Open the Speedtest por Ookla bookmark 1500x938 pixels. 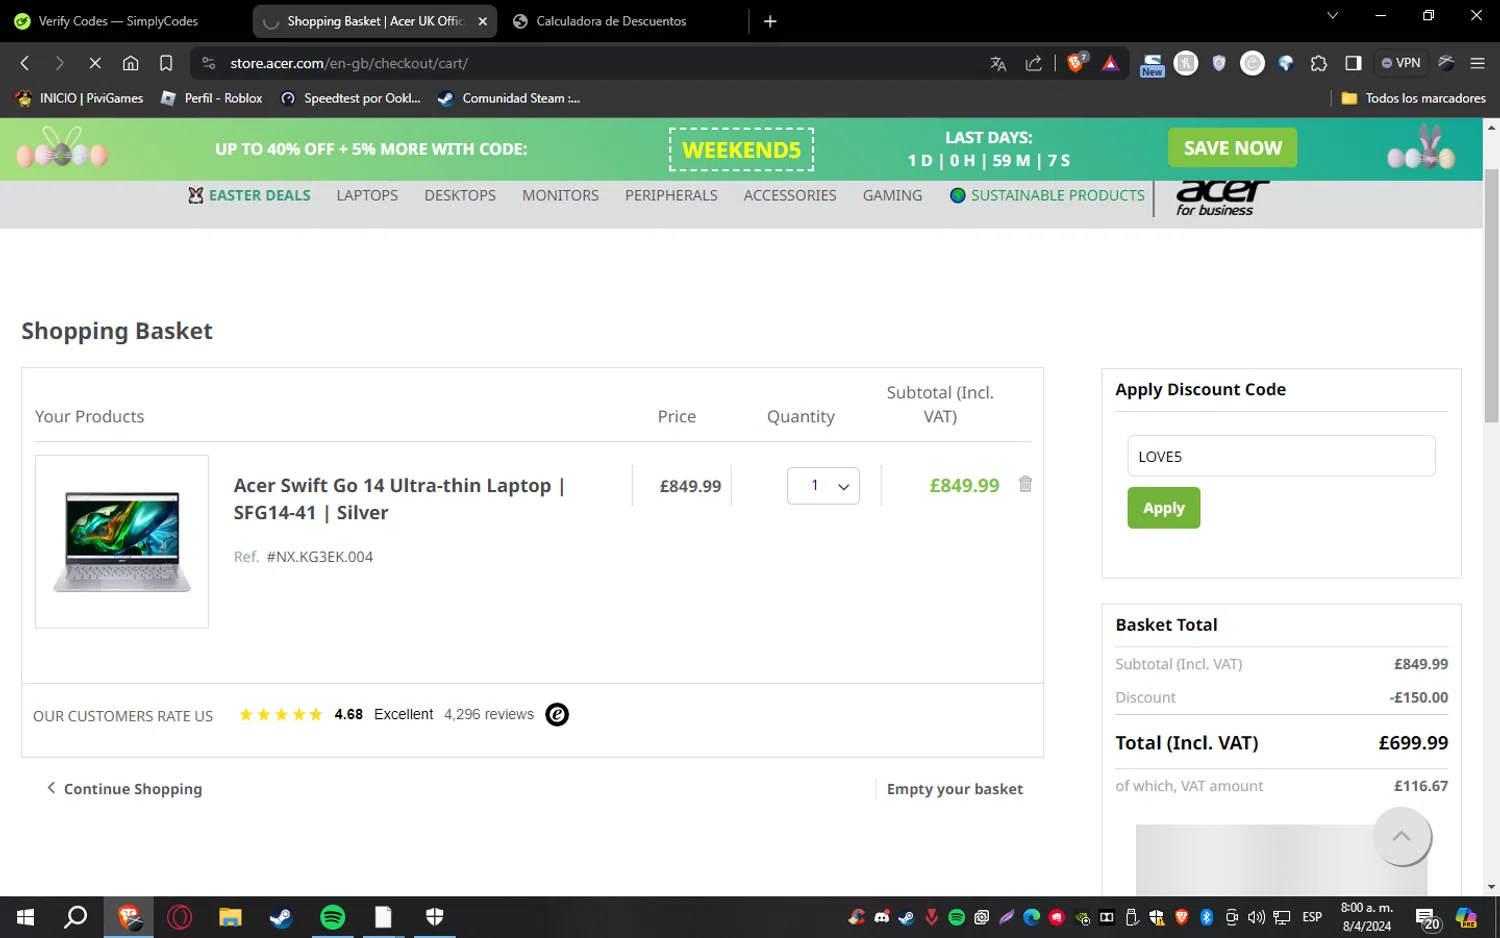pyautogui.click(x=351, y=98)
